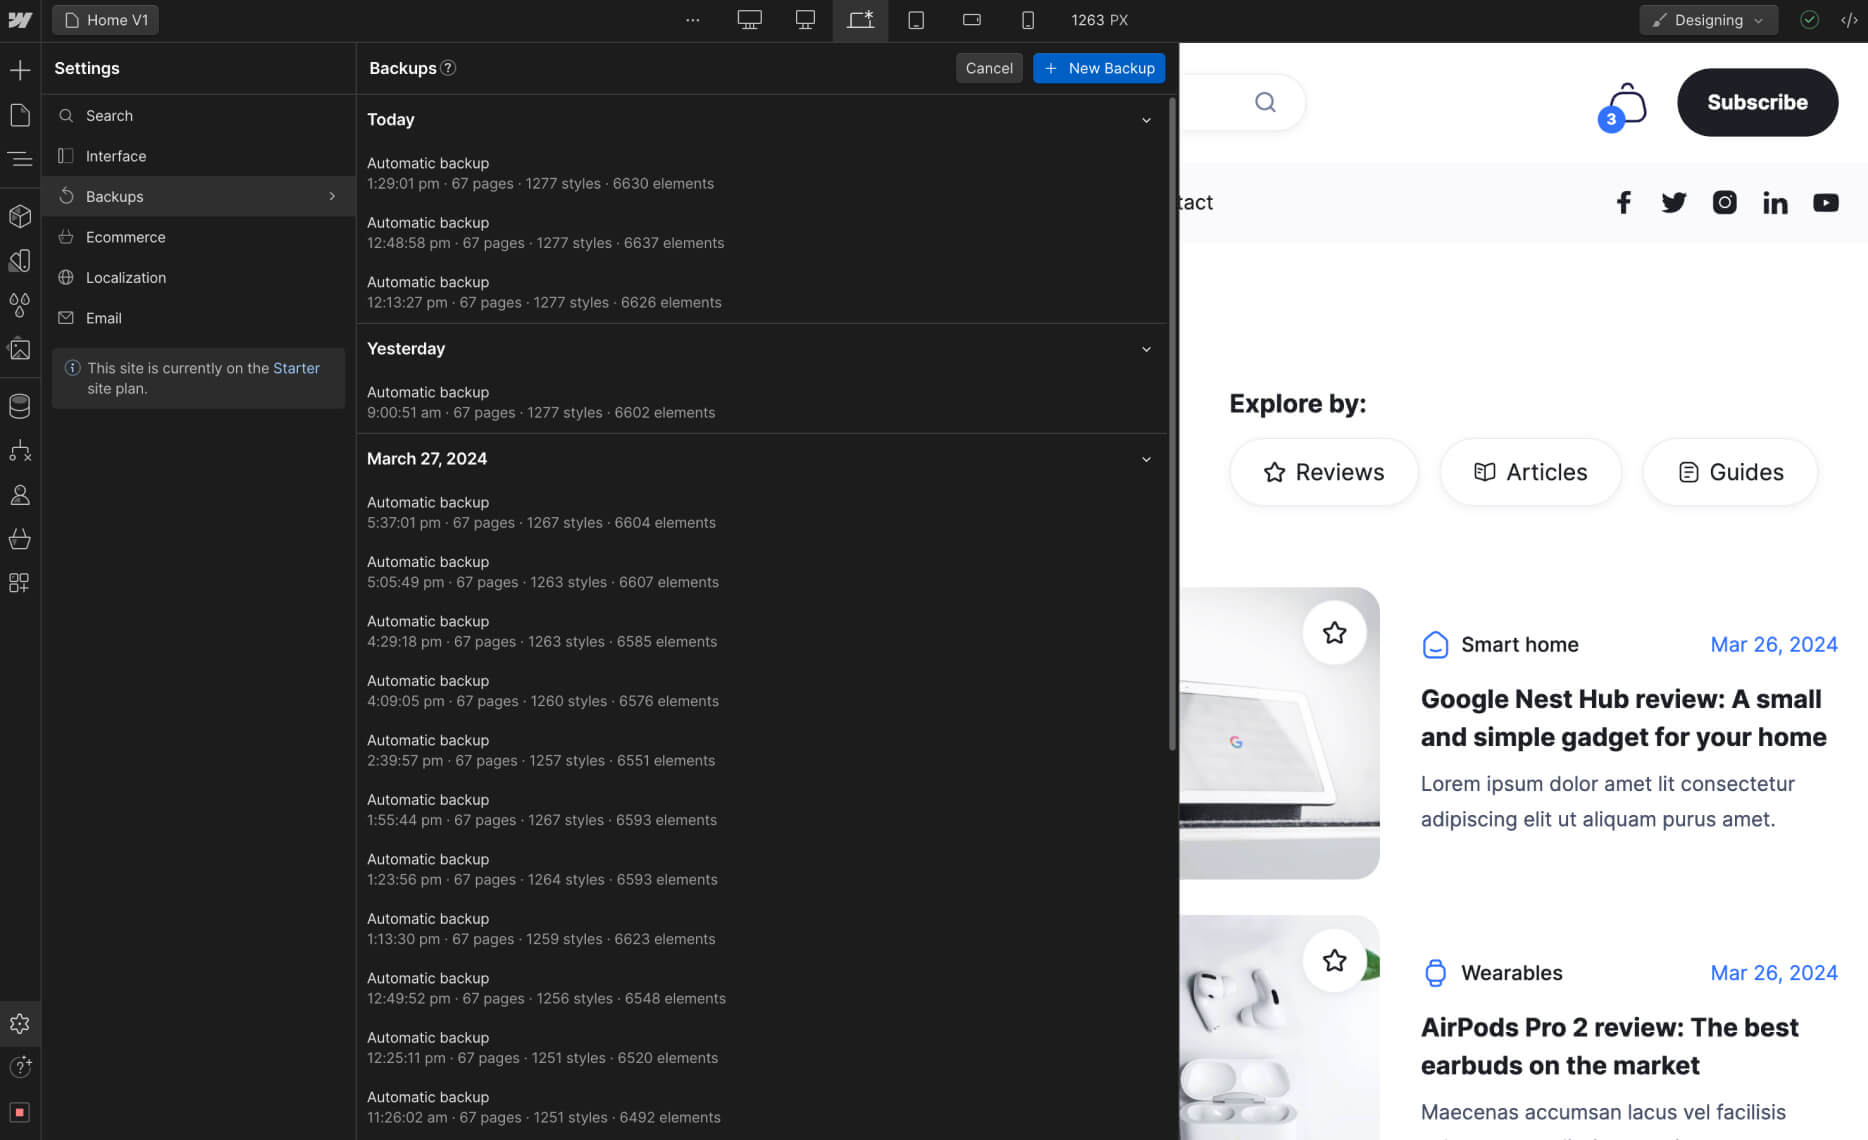Switch to mobile portrait breakpoint
1868x1140 pixels.
coord(1027,20)
